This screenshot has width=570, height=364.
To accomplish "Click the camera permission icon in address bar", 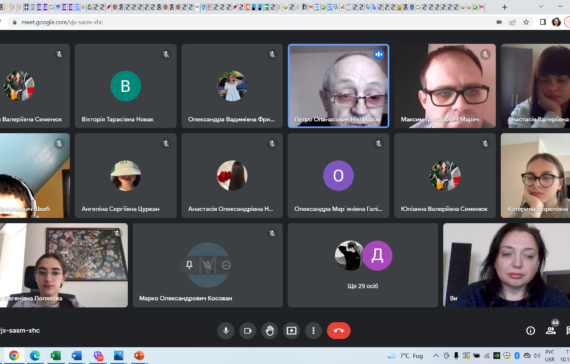I will pyautogui.click(x=499, y=22).
